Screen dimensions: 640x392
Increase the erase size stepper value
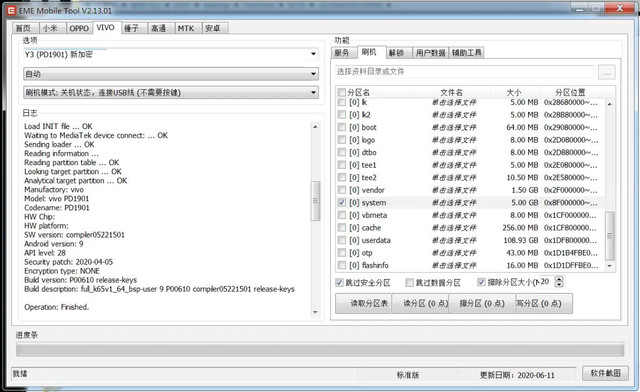click(560, 279)
